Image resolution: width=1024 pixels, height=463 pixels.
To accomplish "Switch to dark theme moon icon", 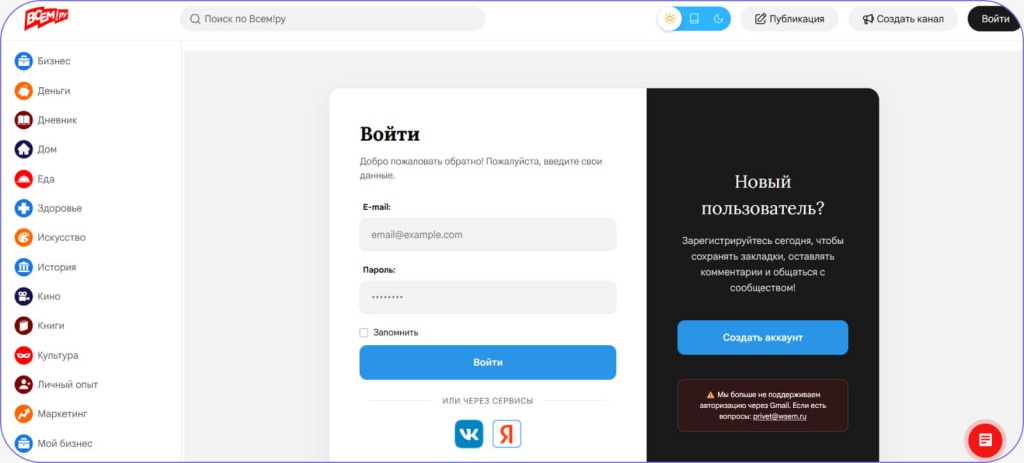I will tap(718, 19).
